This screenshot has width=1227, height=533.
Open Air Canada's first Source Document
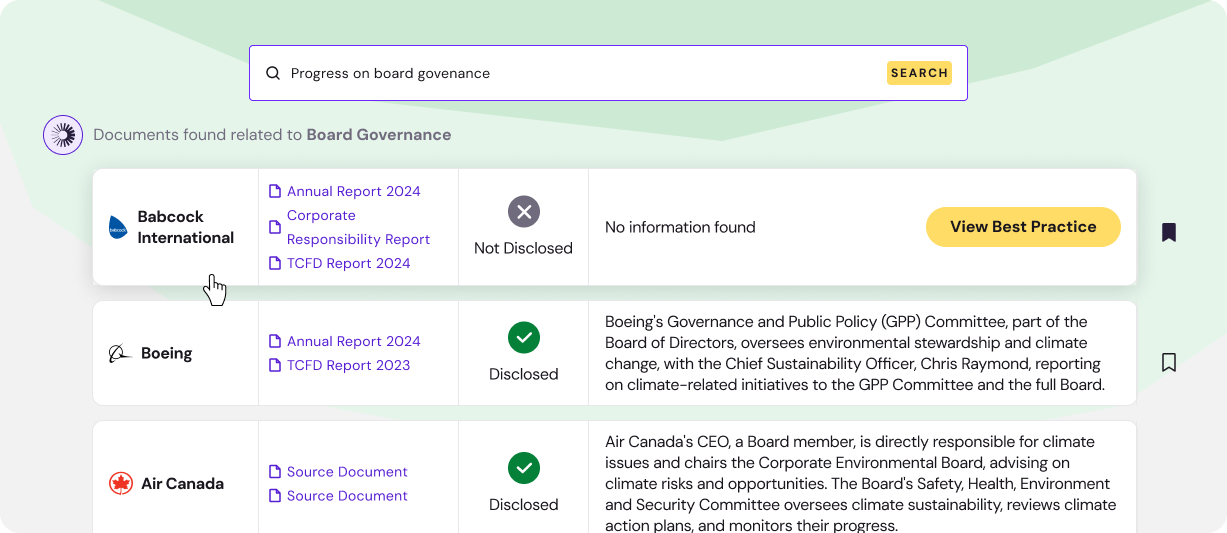346,472
